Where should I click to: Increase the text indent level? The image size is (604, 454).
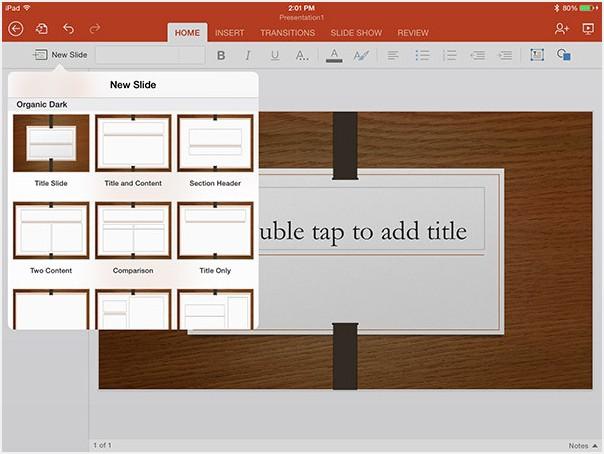[506, 56]
